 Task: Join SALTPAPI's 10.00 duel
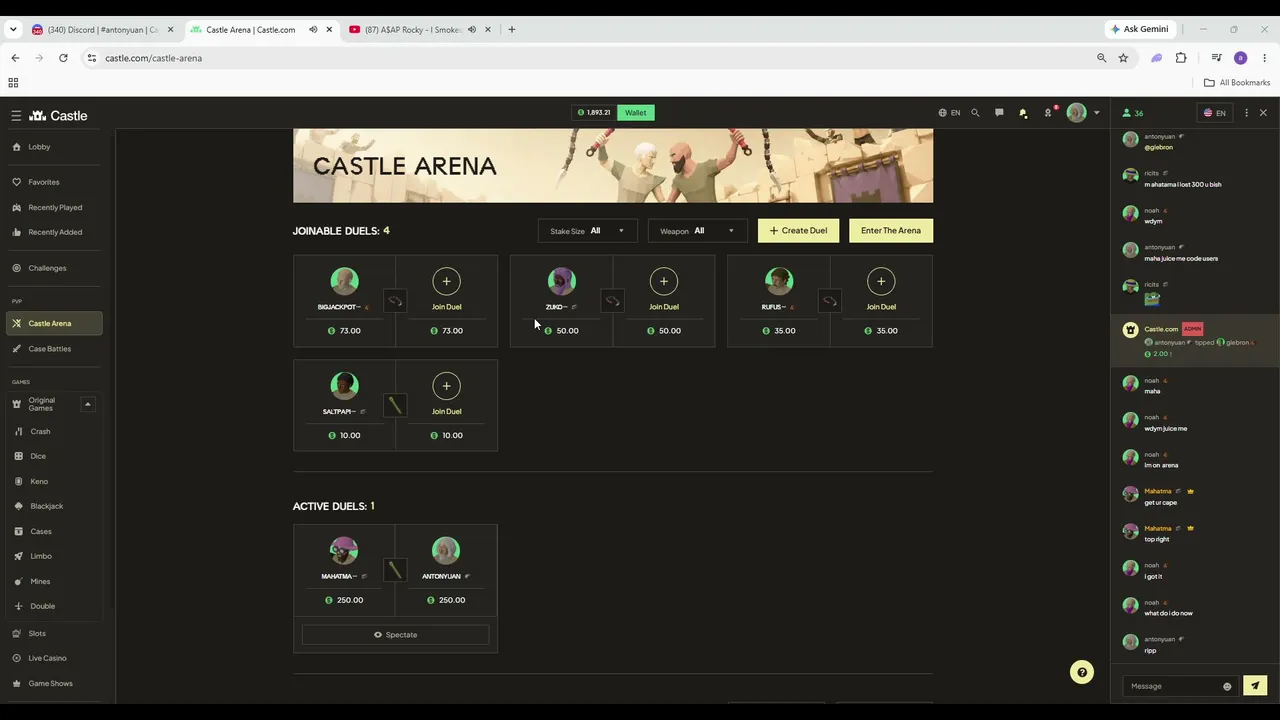[x=446, y=395]
